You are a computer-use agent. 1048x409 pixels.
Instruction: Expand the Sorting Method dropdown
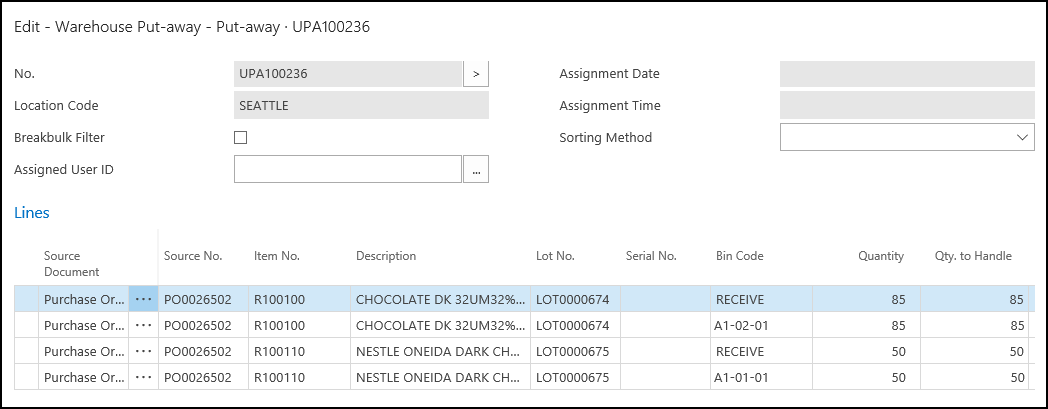(x=1022, y=138)
